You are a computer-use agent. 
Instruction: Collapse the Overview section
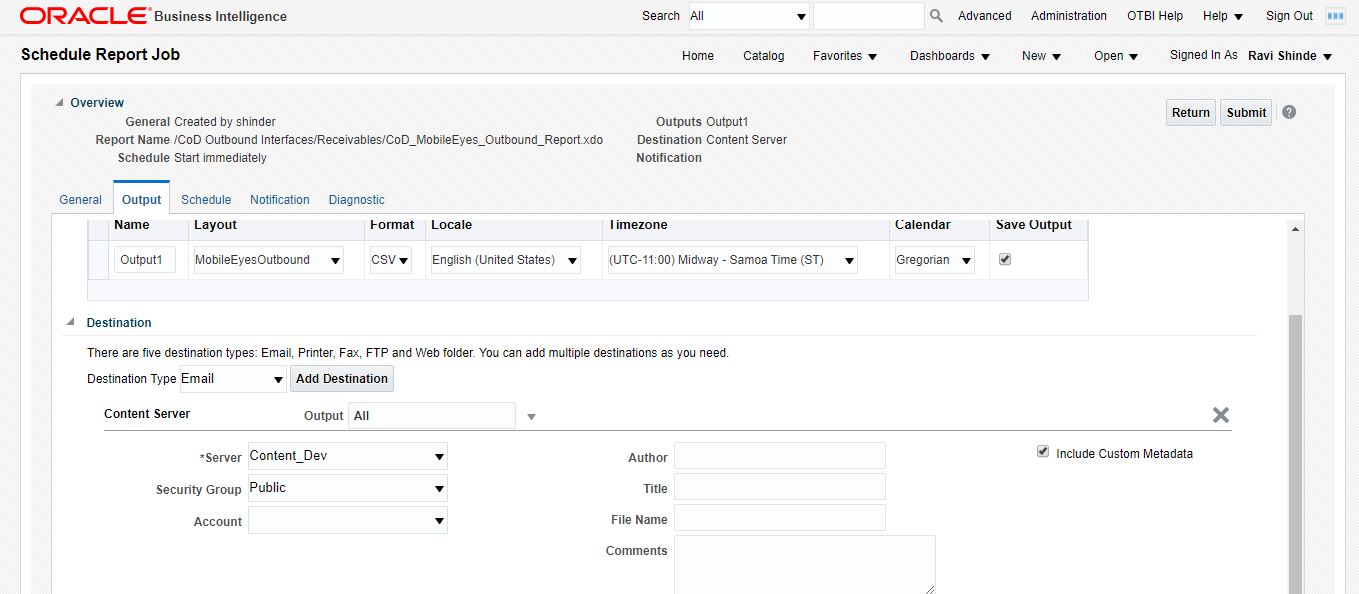pyautogui.click(x=60, y=102)
